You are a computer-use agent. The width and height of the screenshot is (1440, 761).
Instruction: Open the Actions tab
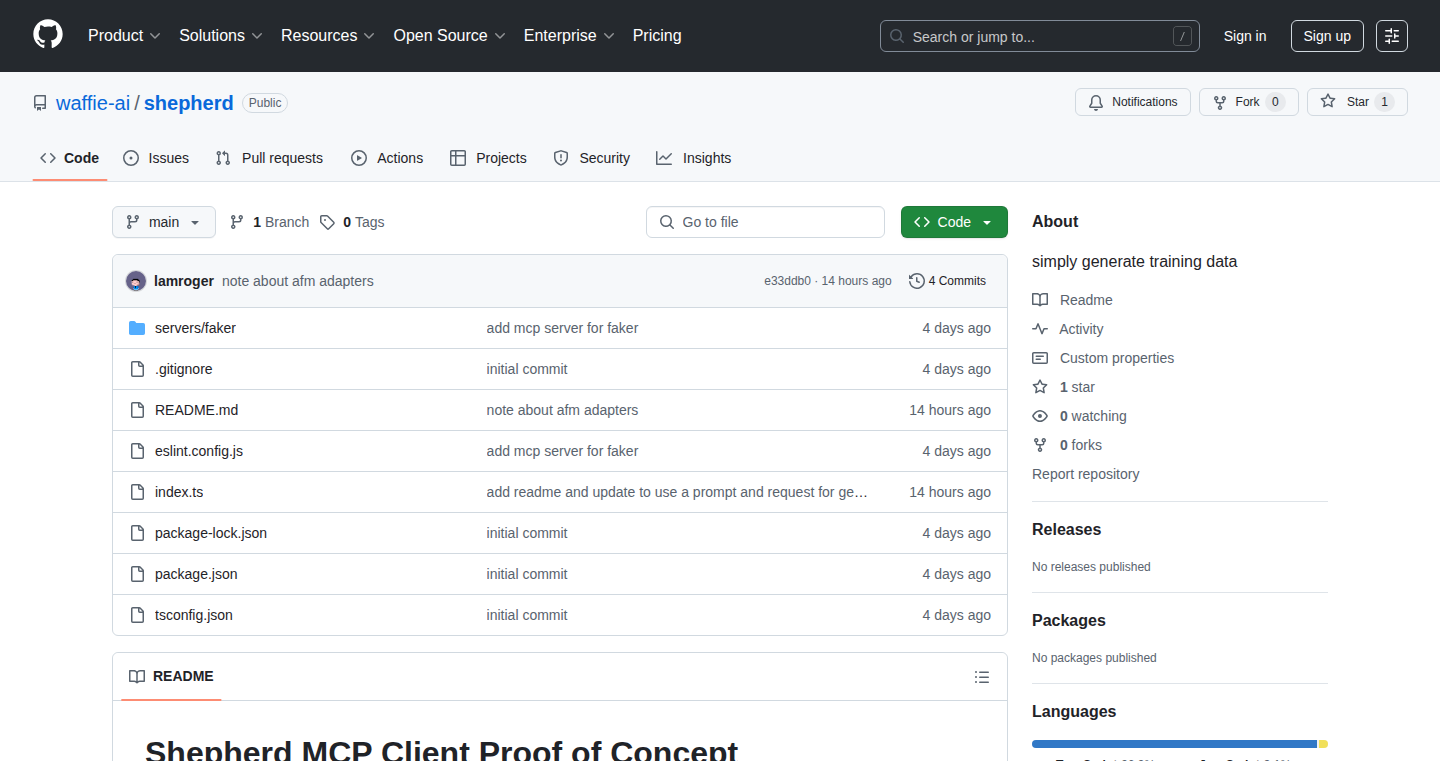387,158
